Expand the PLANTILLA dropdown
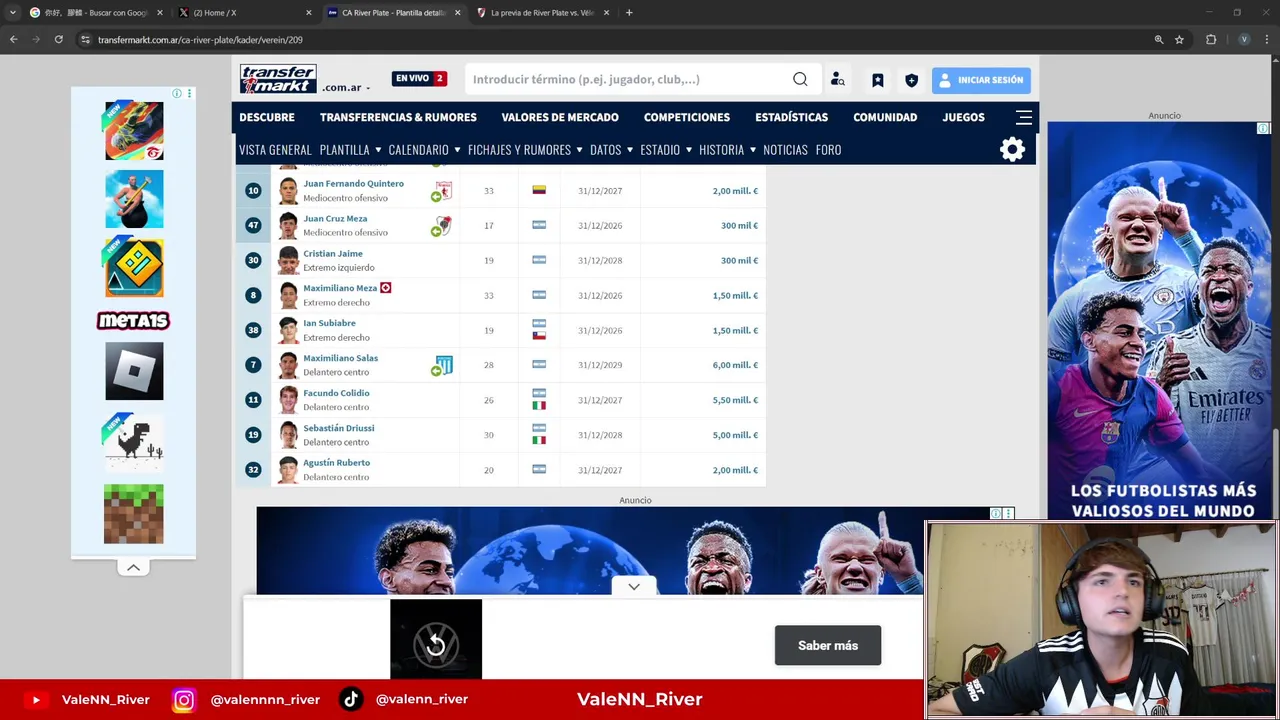Image resolution: width=1280 pixels, height=720 pixels. click(x=350, y=150)
